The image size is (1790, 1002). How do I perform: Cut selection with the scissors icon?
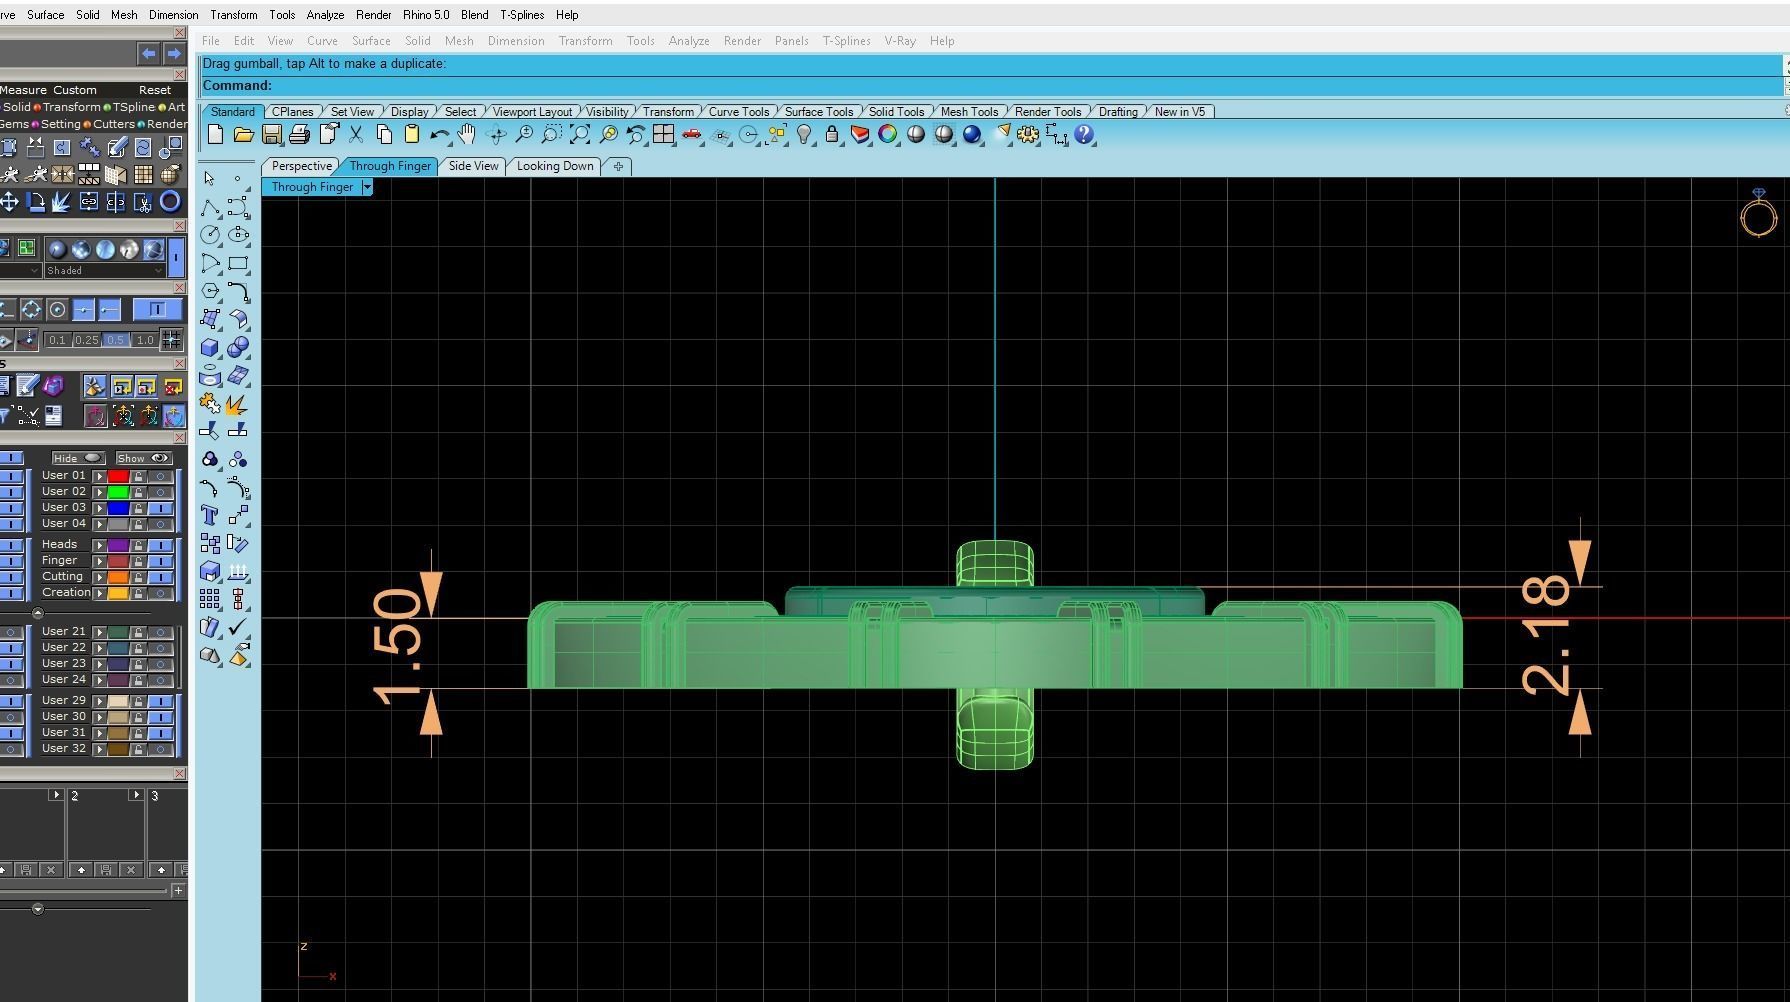[x=355, y=135]
